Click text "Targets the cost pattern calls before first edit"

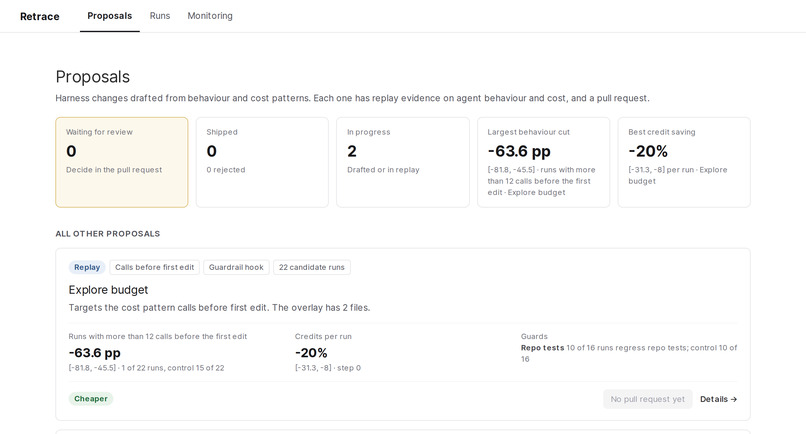[169, 308]
